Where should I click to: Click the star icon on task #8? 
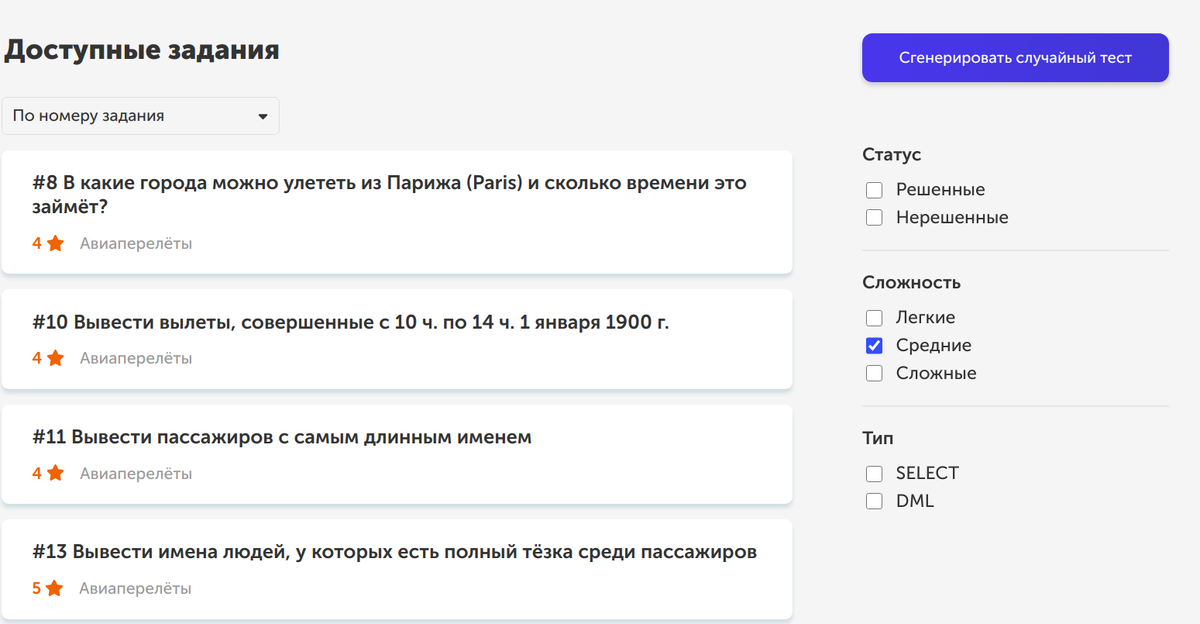(55, 242)
